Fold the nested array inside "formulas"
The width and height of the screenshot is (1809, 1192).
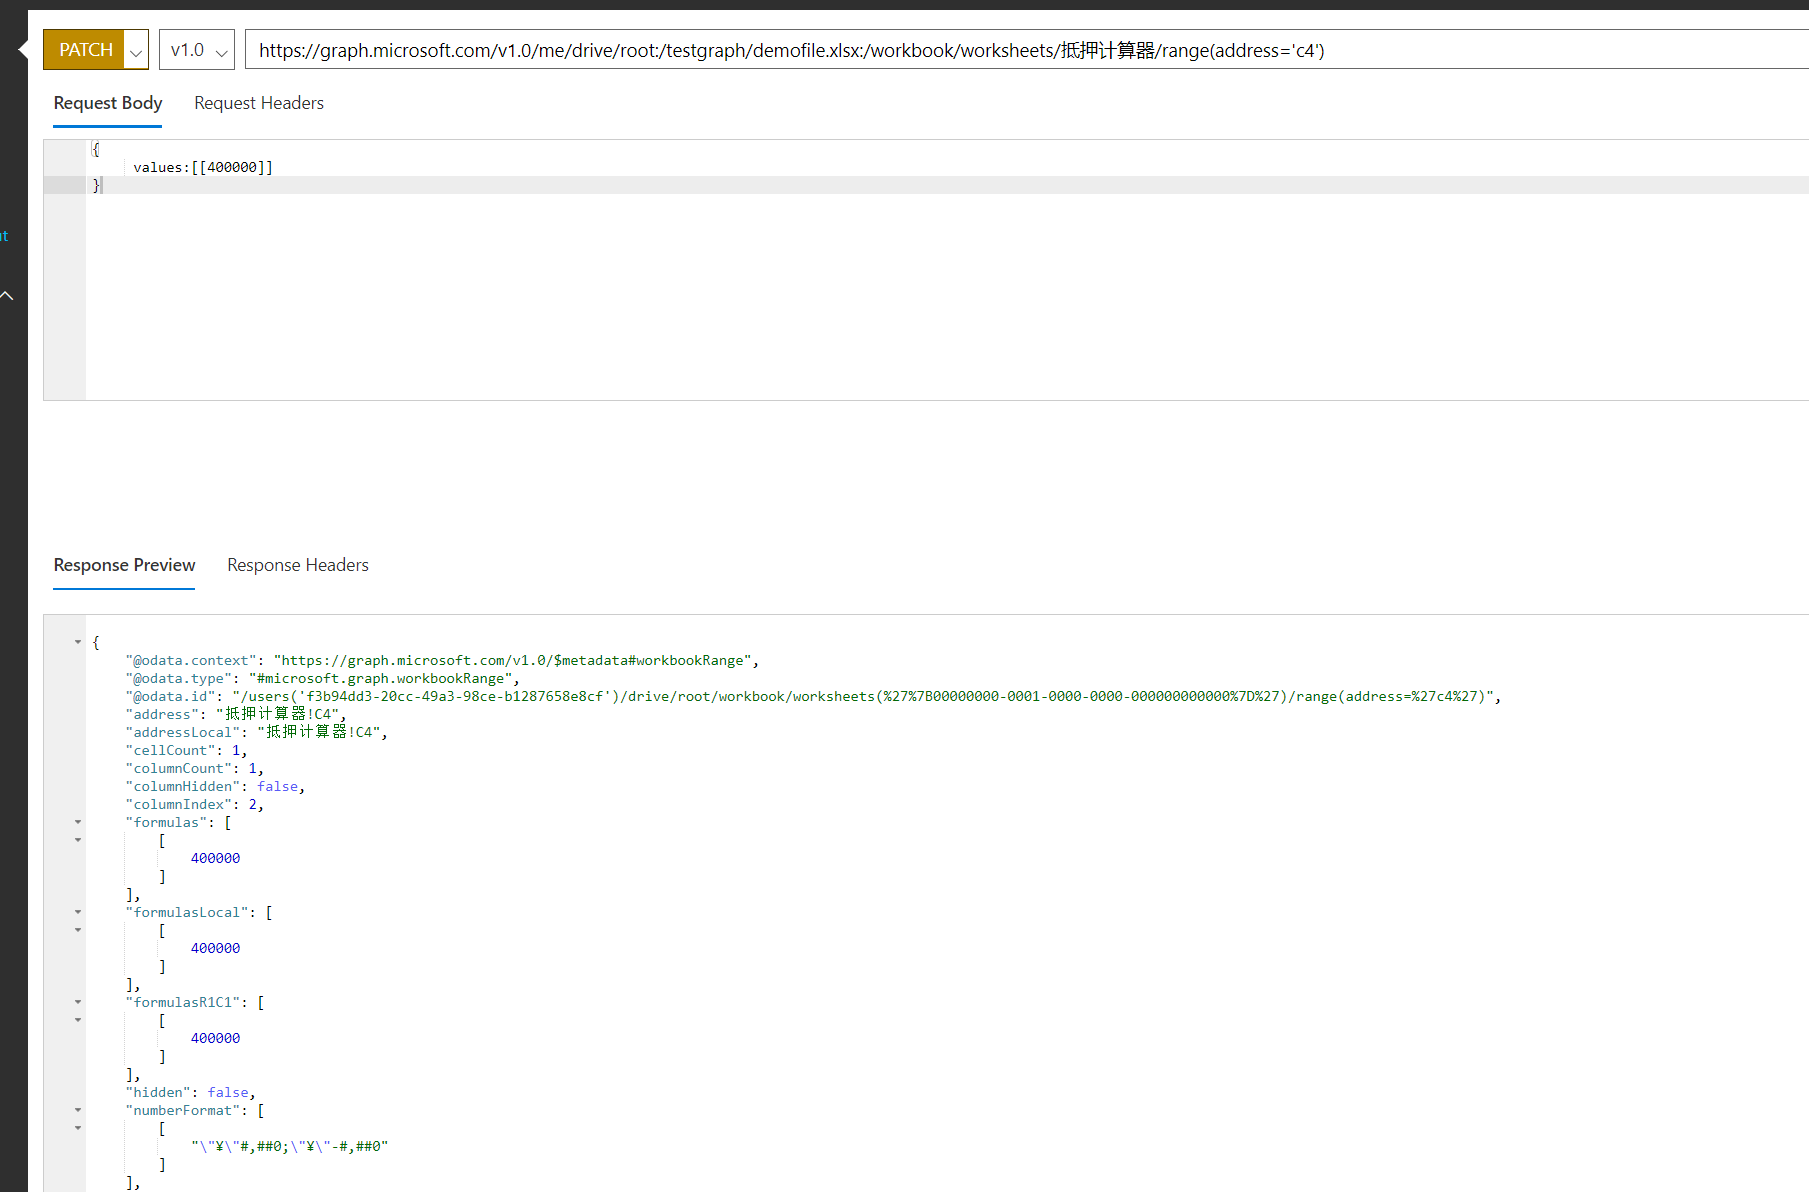click(78, 840)
